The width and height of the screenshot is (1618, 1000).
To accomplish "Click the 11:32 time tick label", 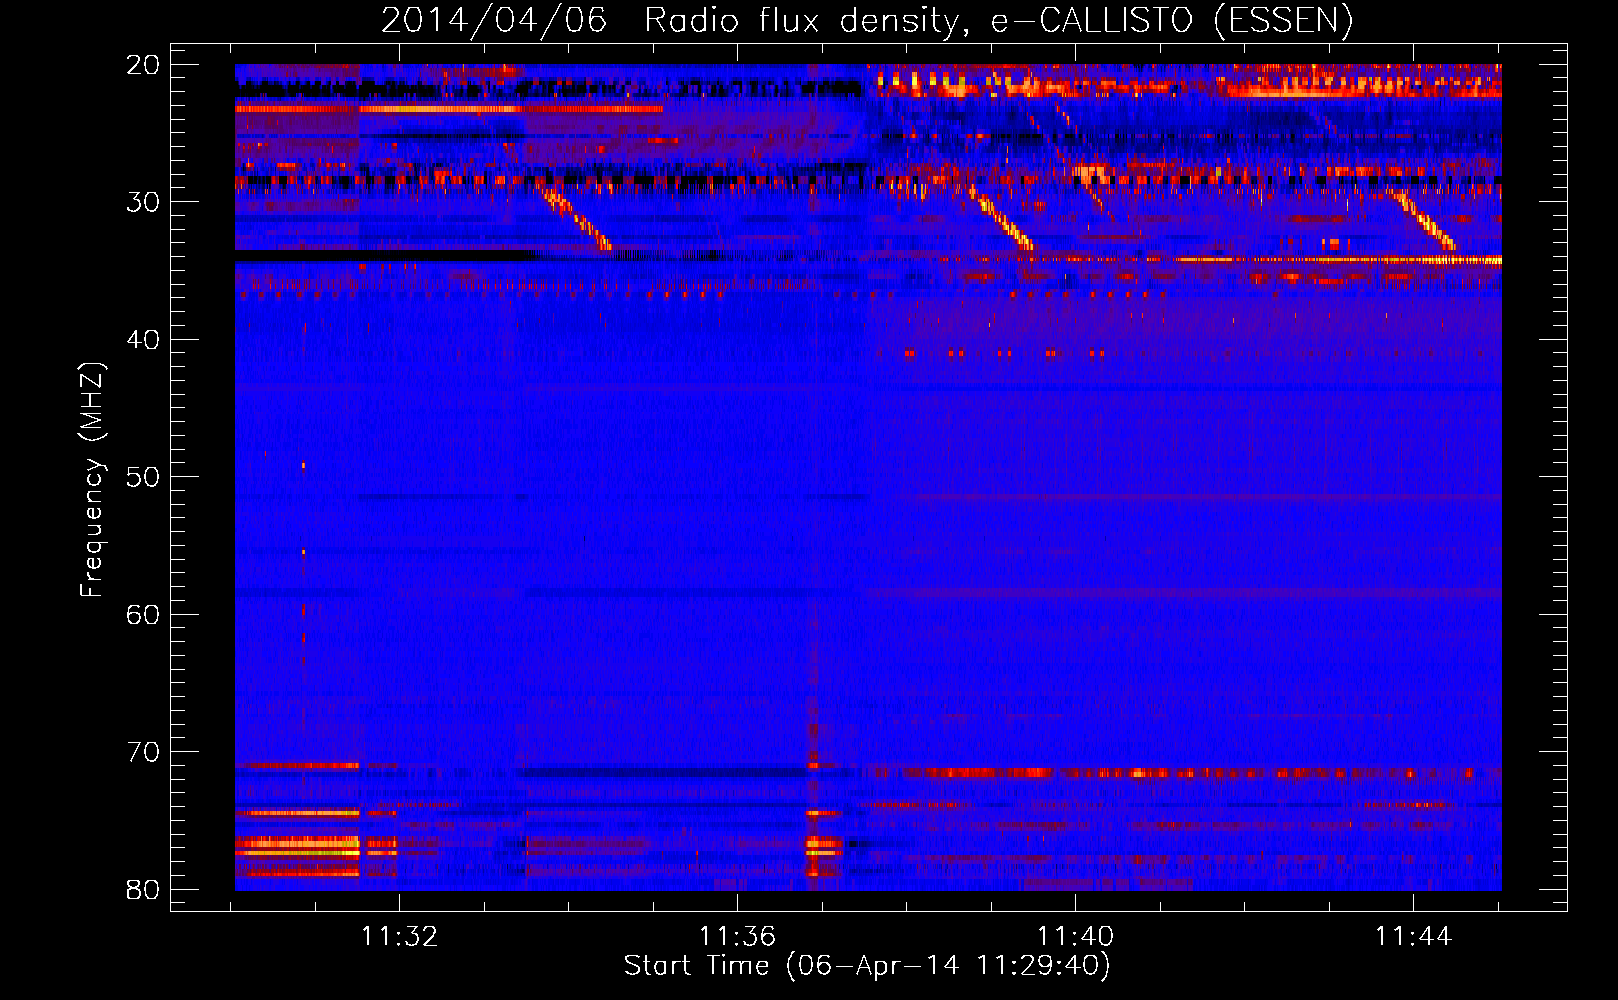I will tap(400, 937).
